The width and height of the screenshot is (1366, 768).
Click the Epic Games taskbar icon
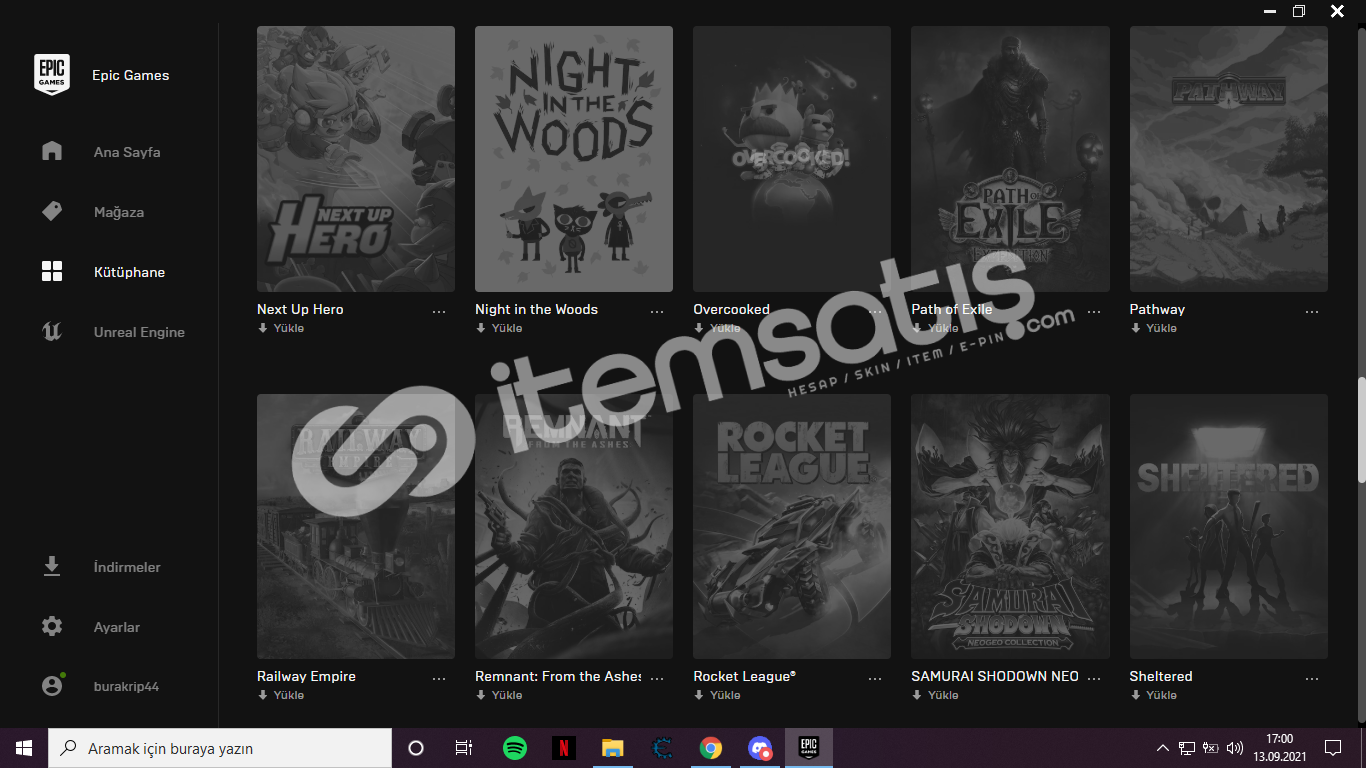[x=809, y=748]
